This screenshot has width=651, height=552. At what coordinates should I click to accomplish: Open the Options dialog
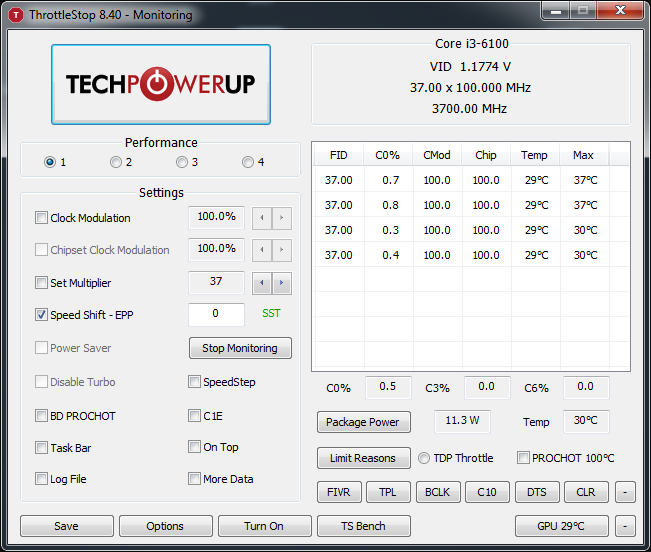tap(166, 526)
